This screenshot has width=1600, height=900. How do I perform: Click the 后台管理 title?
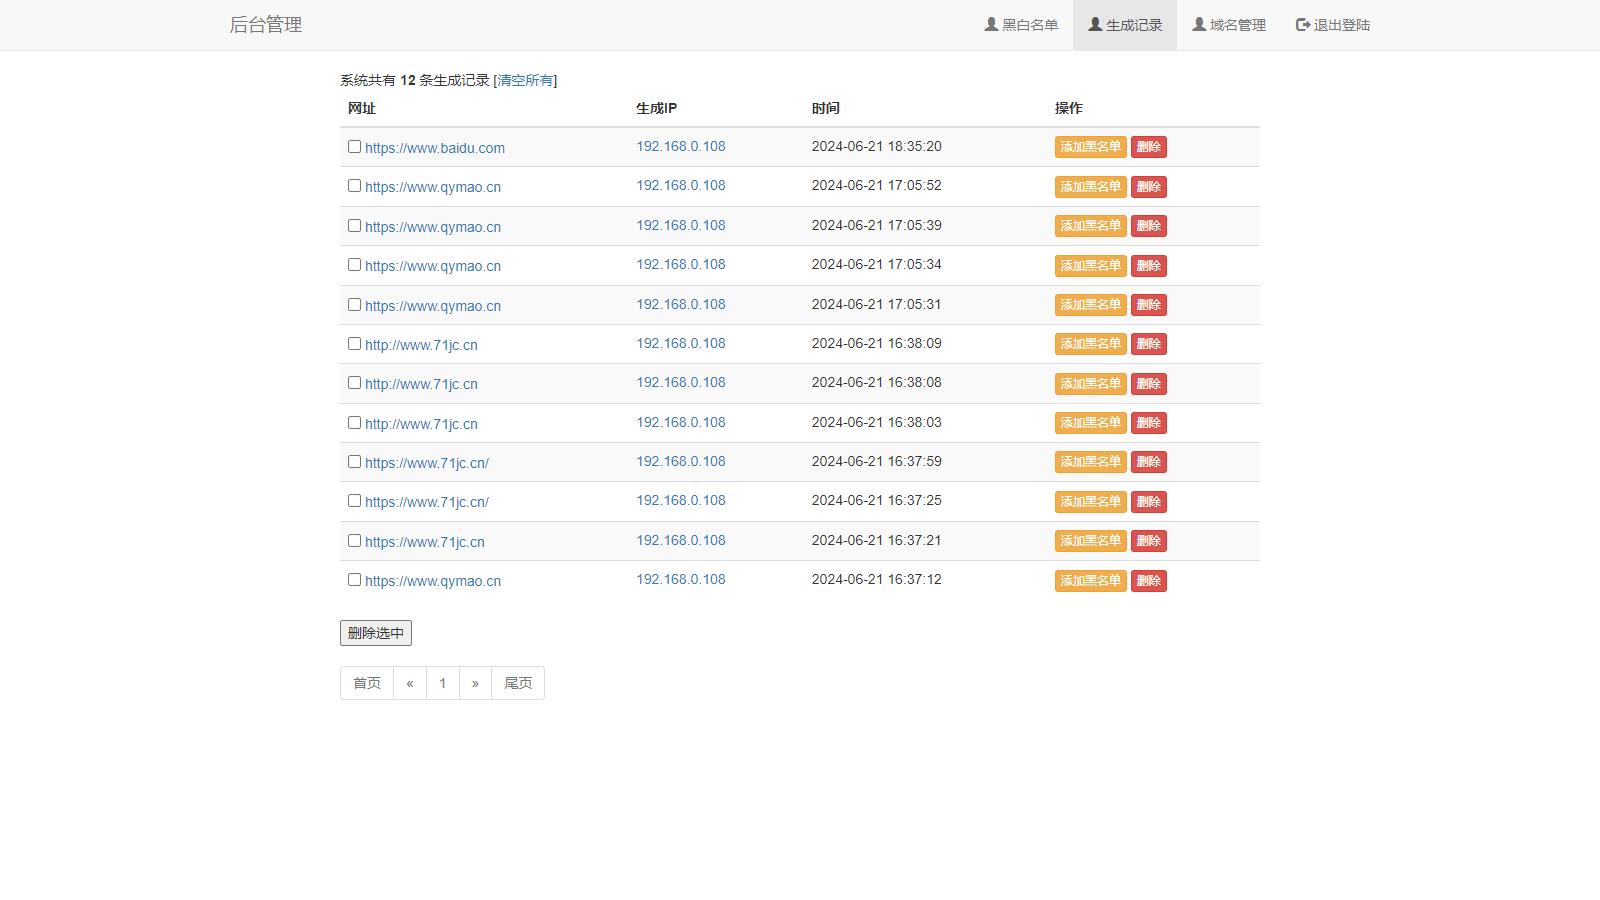[265, 25]
